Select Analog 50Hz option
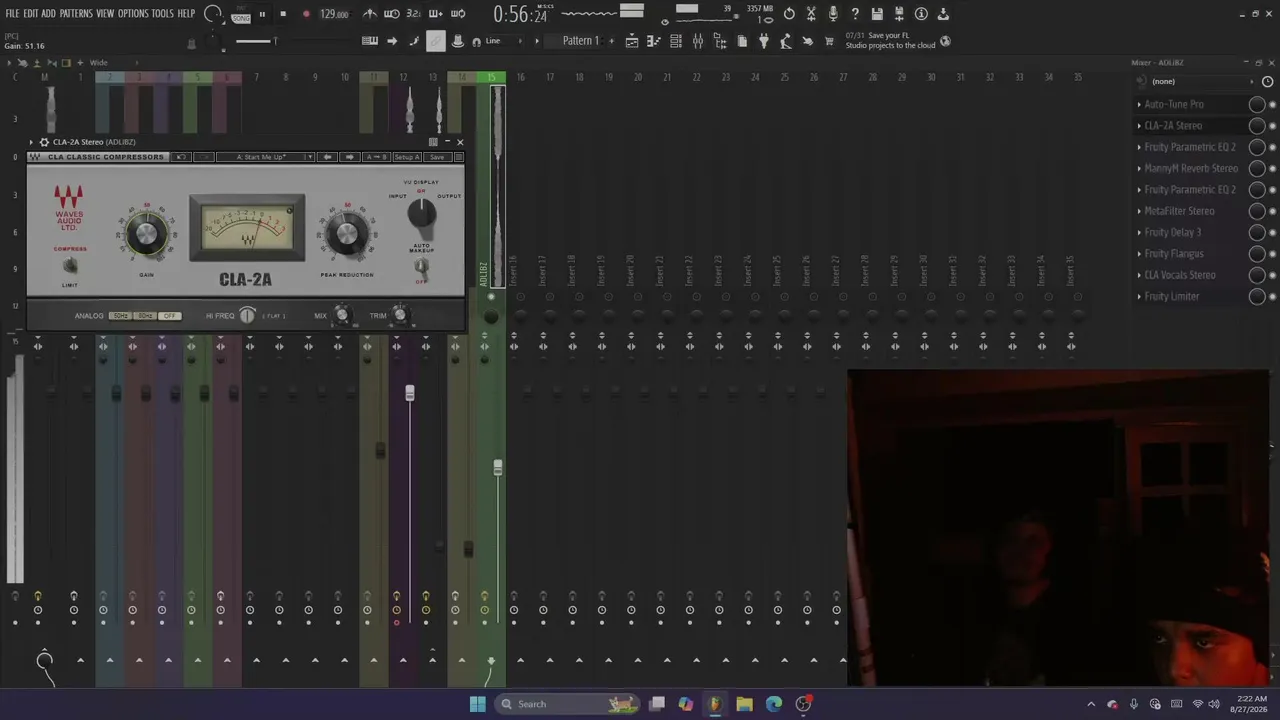 (120, 316)
